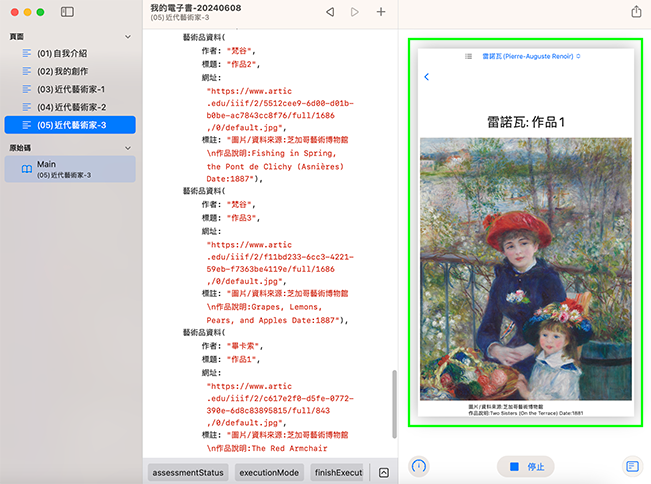Open the execution speed gauge icon
The width and height of the screenshot is (651, 484).
(420, 466)
